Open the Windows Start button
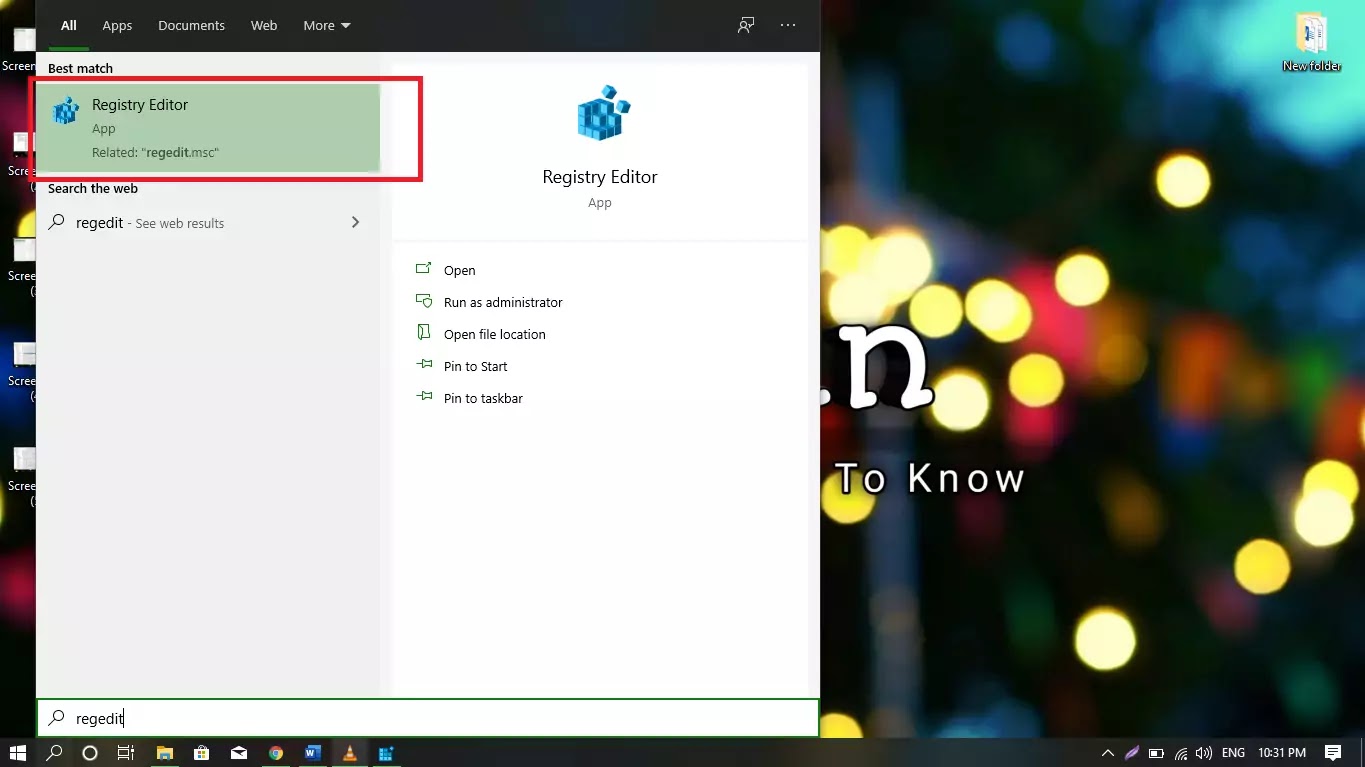1365x767 pixels. point(17,753)
